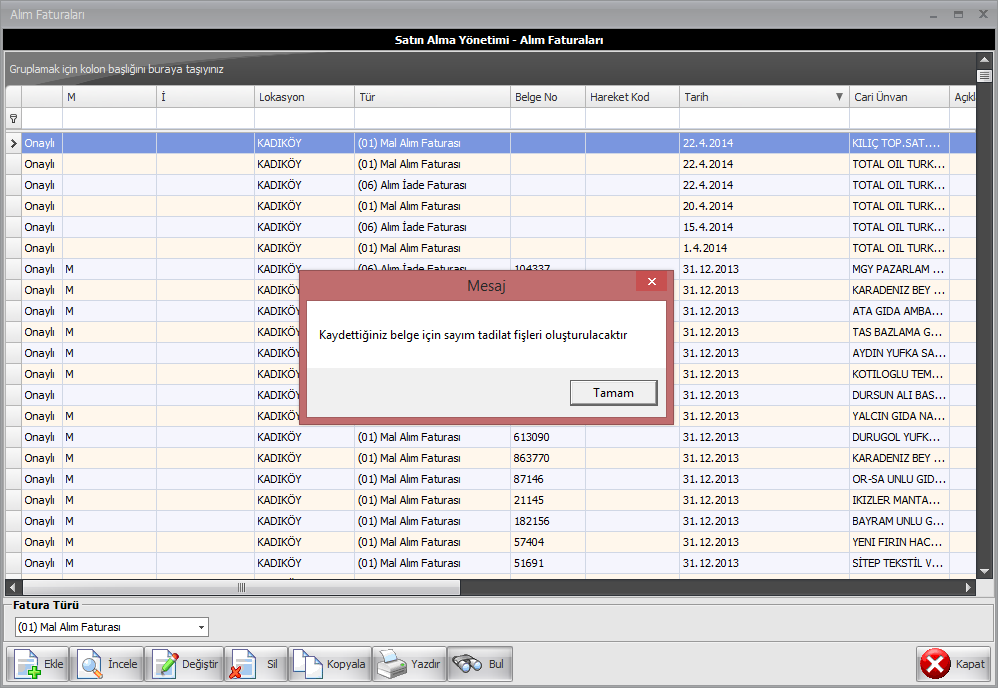Confirm the message with Tamam

(613, 393)
